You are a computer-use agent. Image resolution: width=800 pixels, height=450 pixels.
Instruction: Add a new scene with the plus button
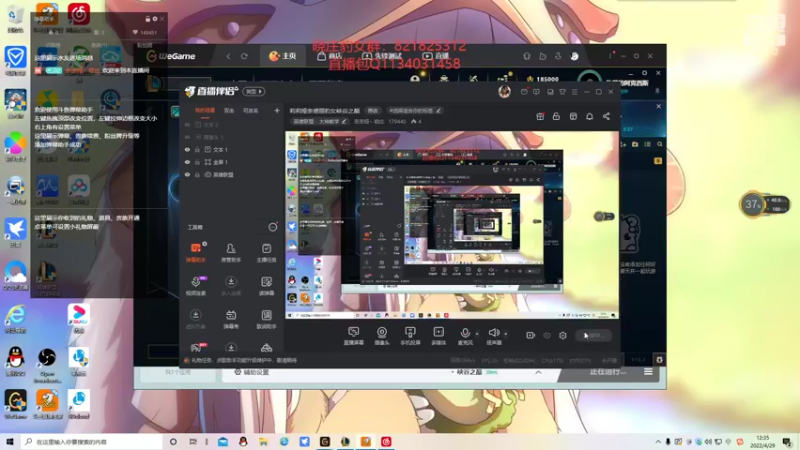pyautogui.click(x=277, y=110)
